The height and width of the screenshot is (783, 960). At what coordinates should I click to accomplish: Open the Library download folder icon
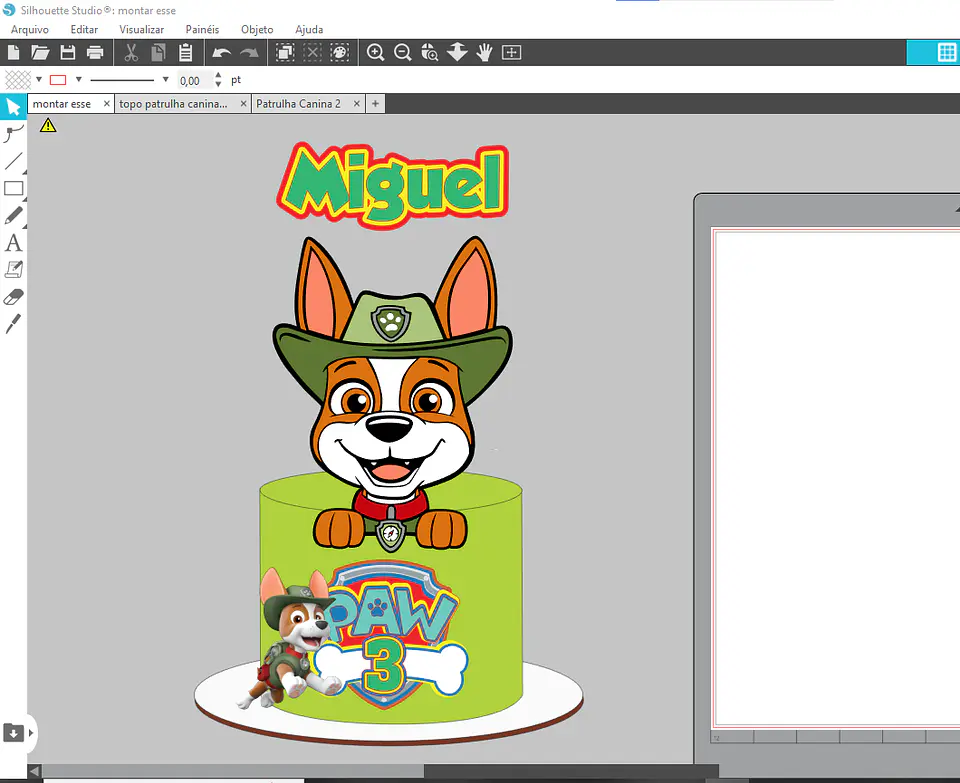point(13,732)
